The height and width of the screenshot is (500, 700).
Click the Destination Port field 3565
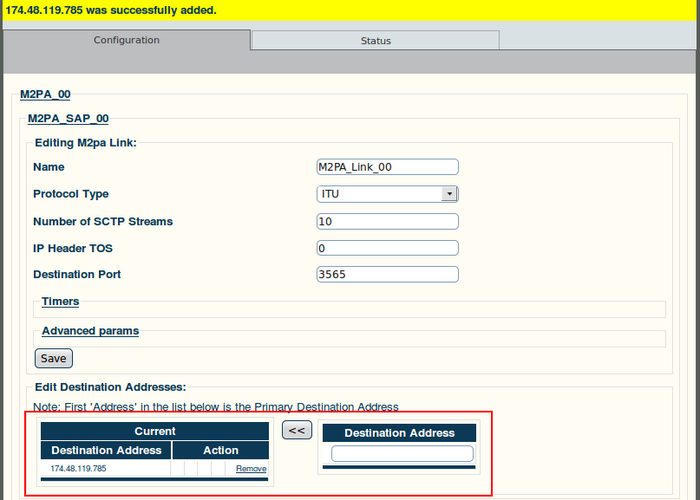(388, 274)
